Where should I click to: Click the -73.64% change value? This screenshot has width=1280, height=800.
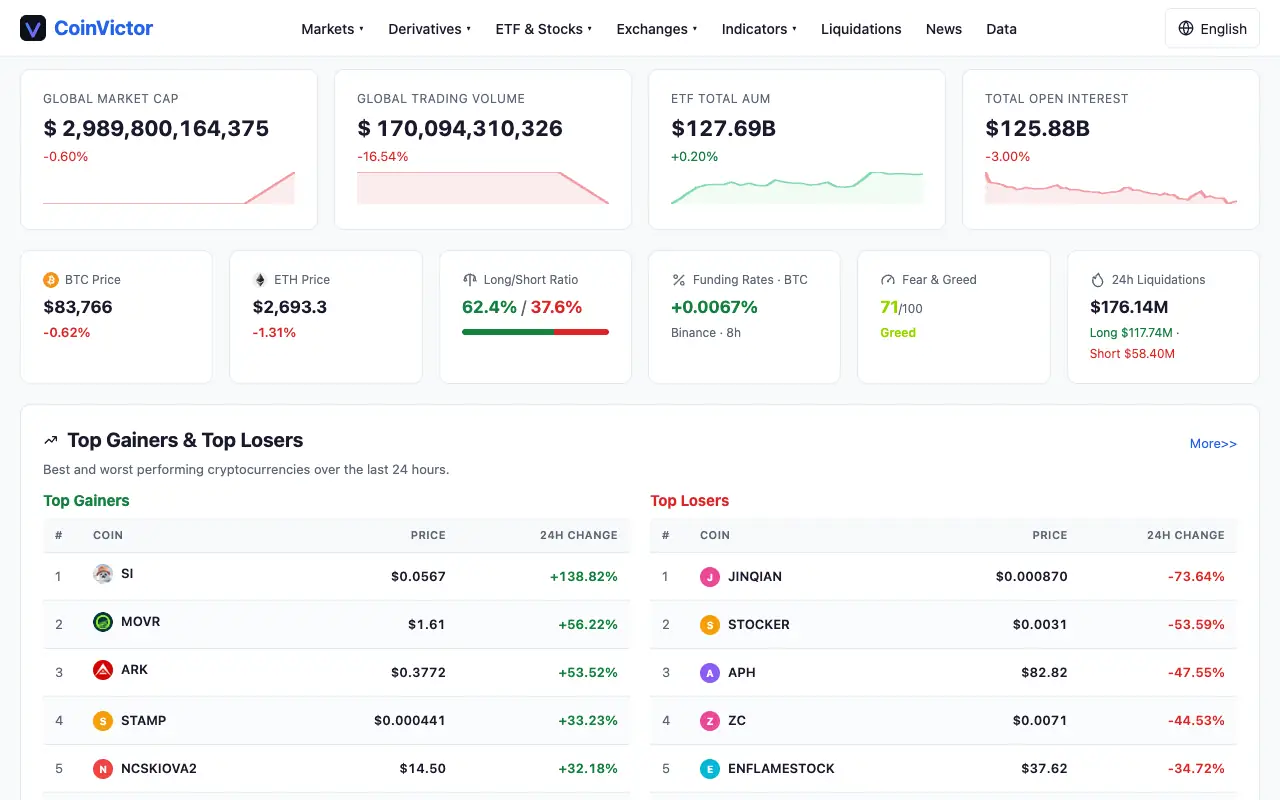click(1196, 577)
